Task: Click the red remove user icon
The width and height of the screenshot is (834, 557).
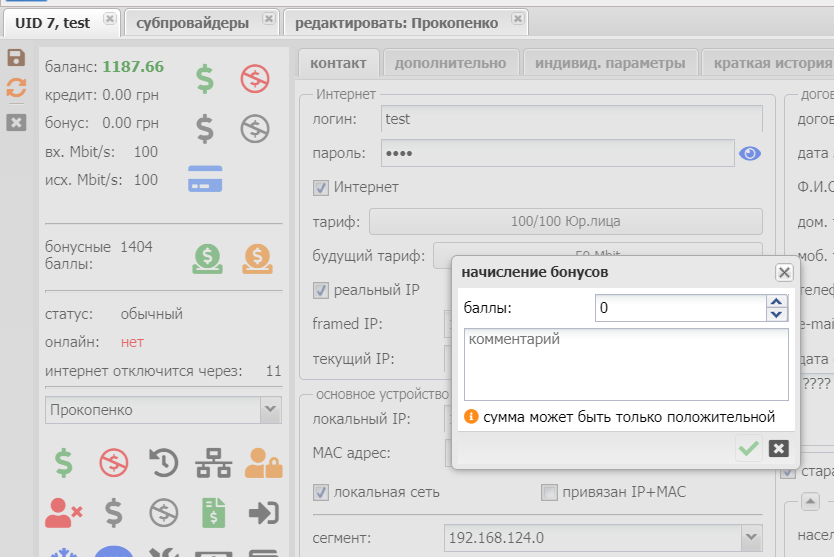Action: coord(63,512)
